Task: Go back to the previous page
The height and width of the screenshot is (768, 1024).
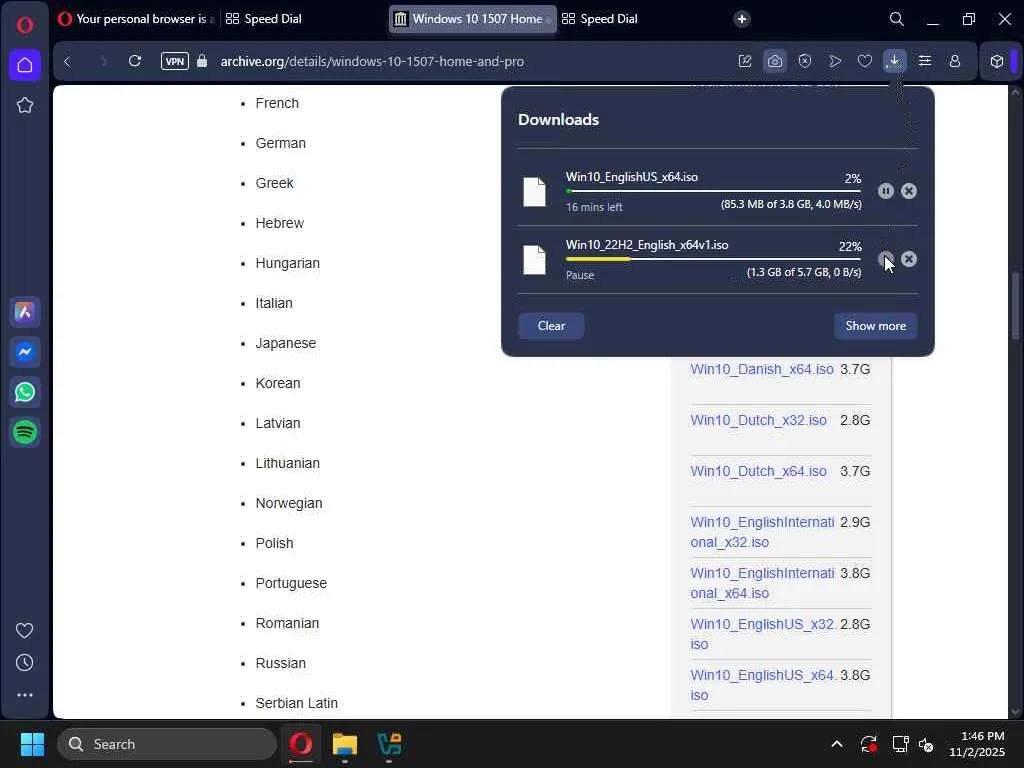Action: click(67, 61)
